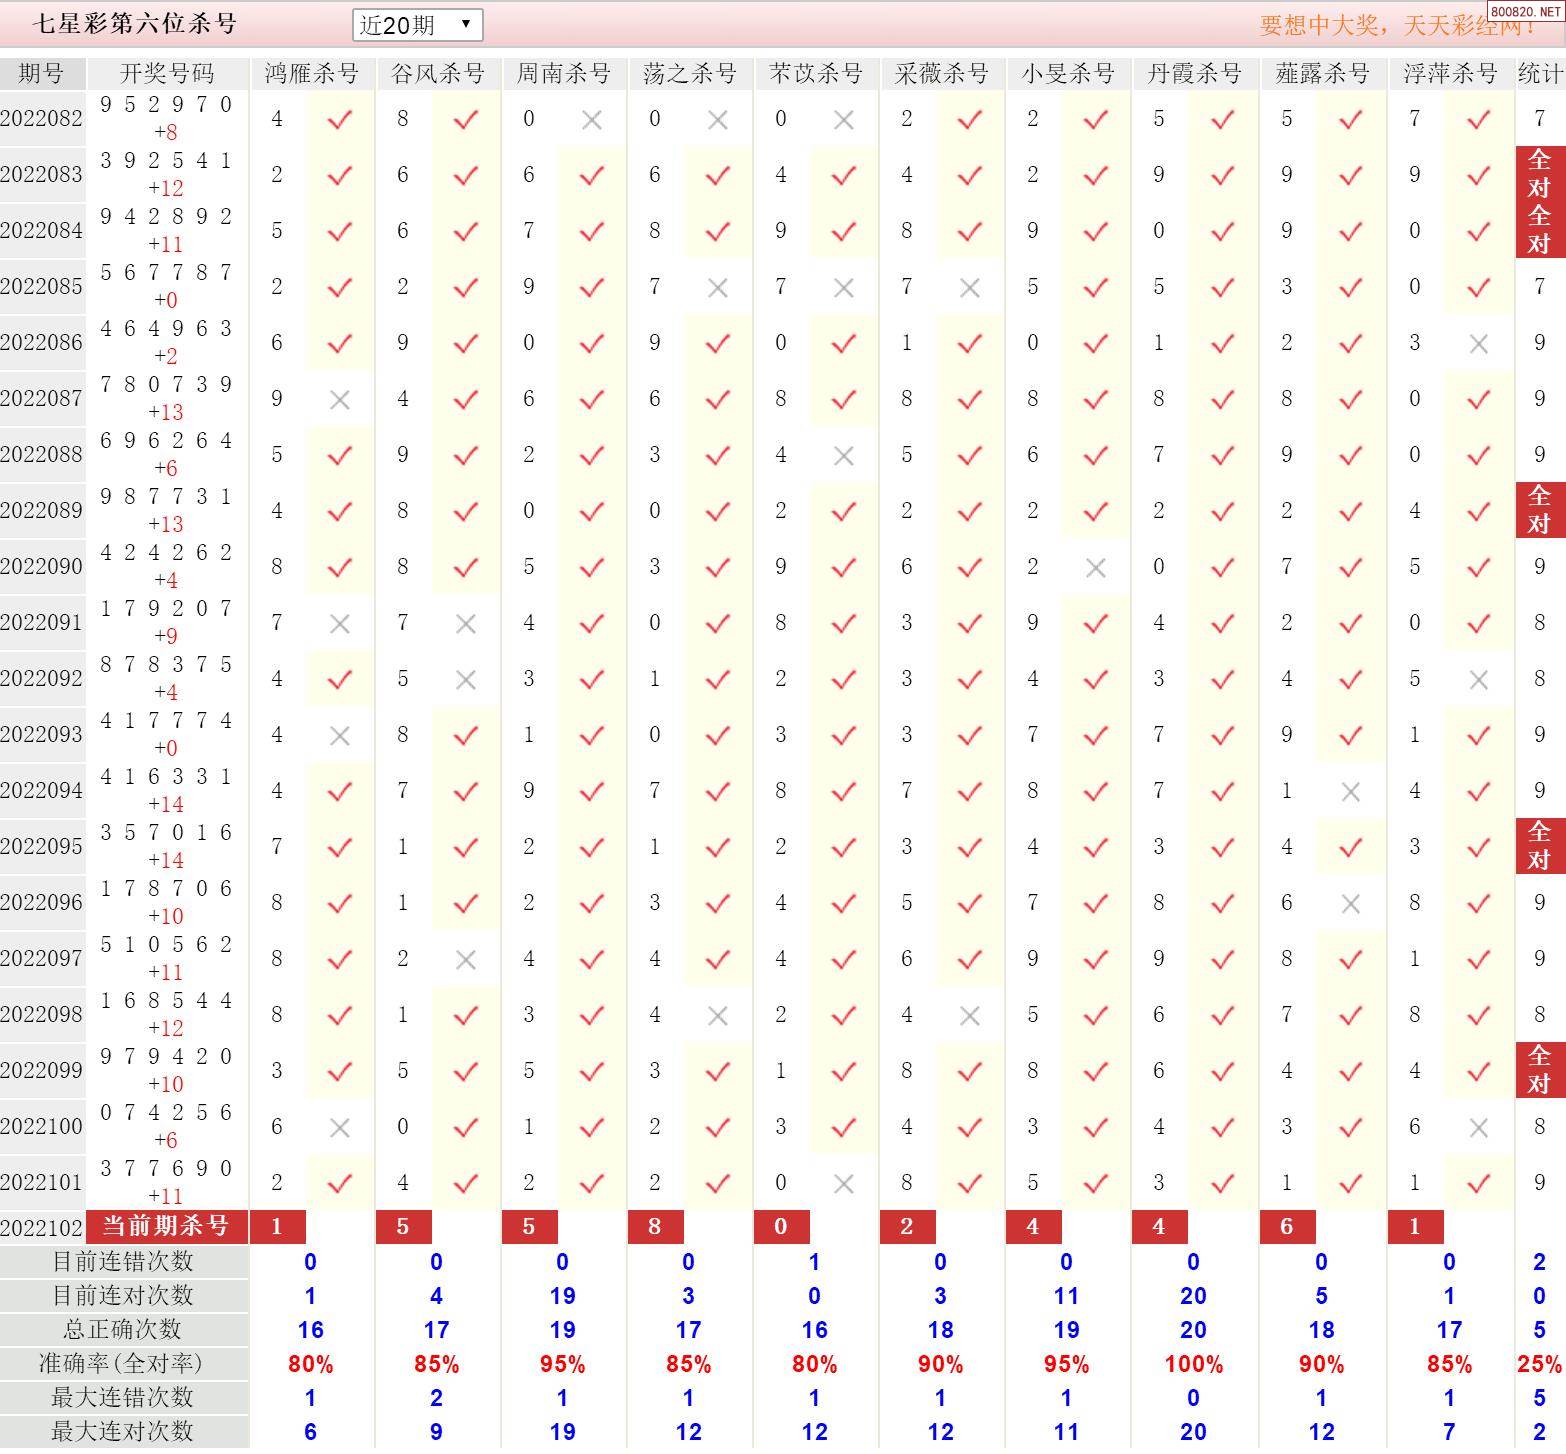
Task: Click the 统计 column header
Action: click(x=1540, y=73)
